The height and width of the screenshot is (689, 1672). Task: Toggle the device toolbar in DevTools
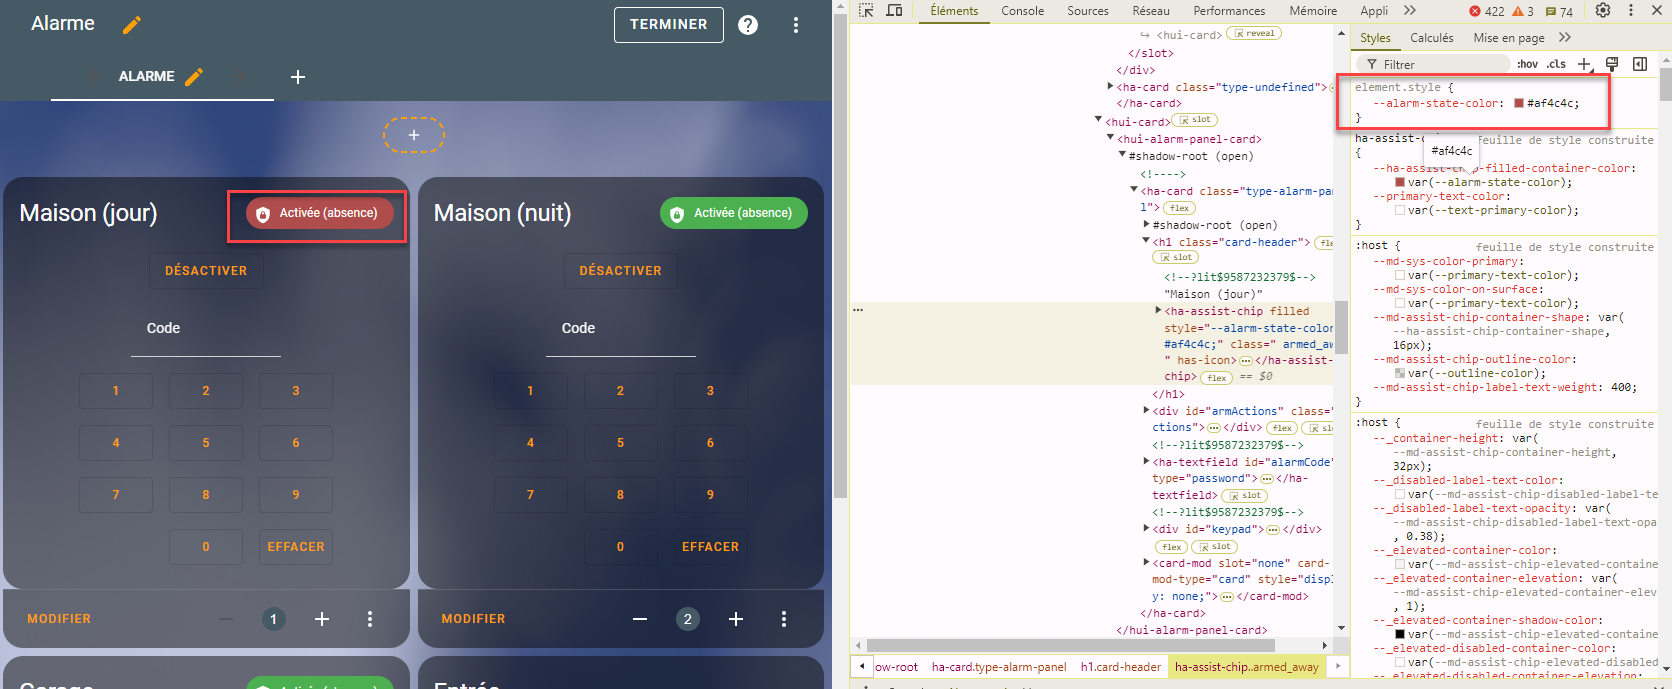click(894, 11)
